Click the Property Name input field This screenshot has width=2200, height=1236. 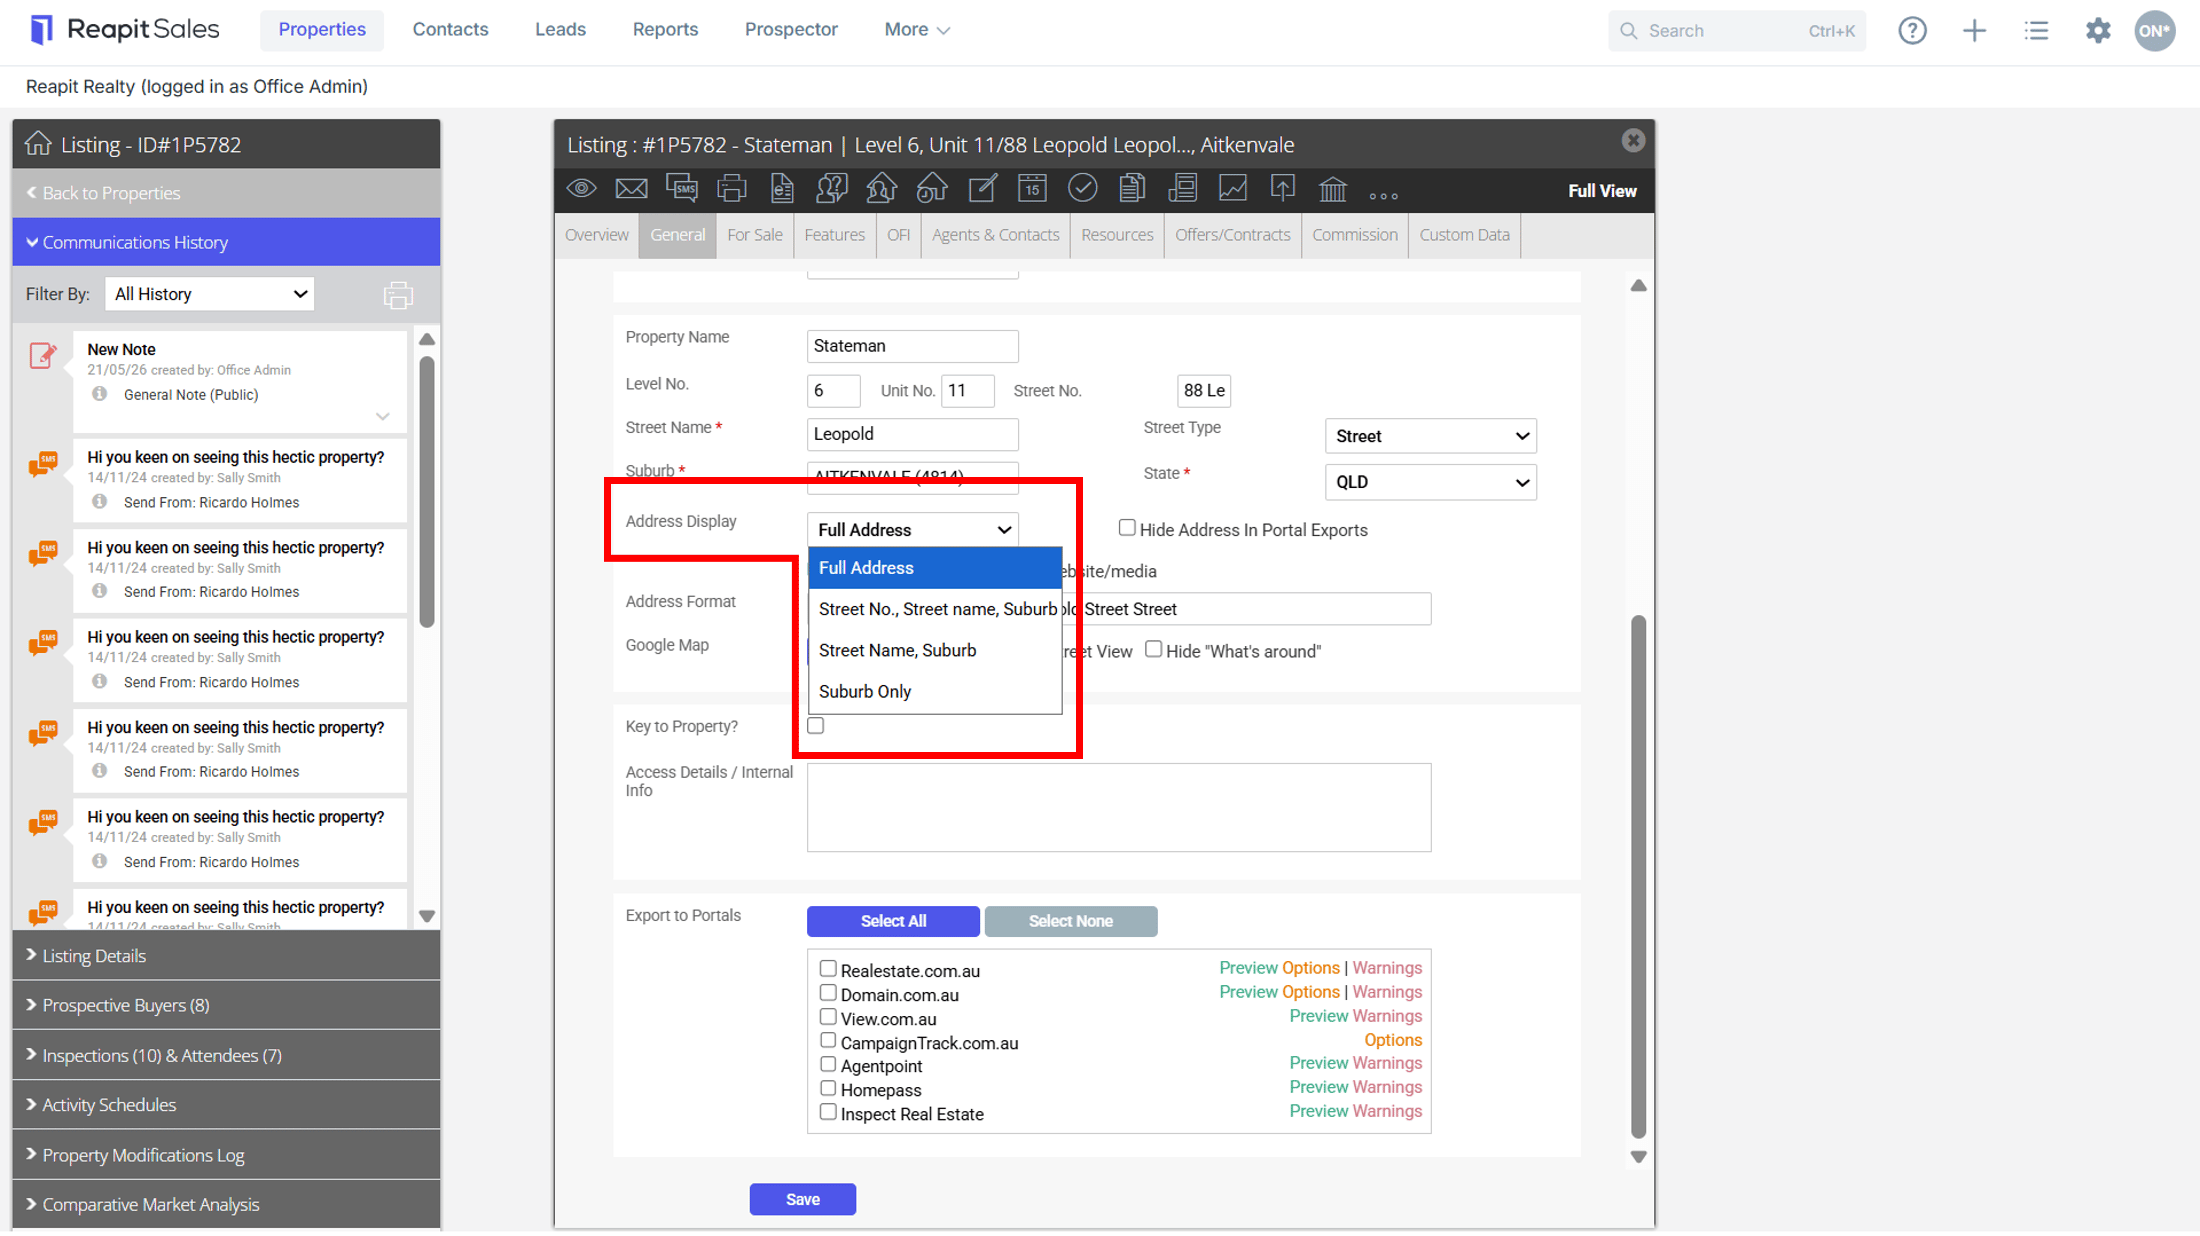912,346
